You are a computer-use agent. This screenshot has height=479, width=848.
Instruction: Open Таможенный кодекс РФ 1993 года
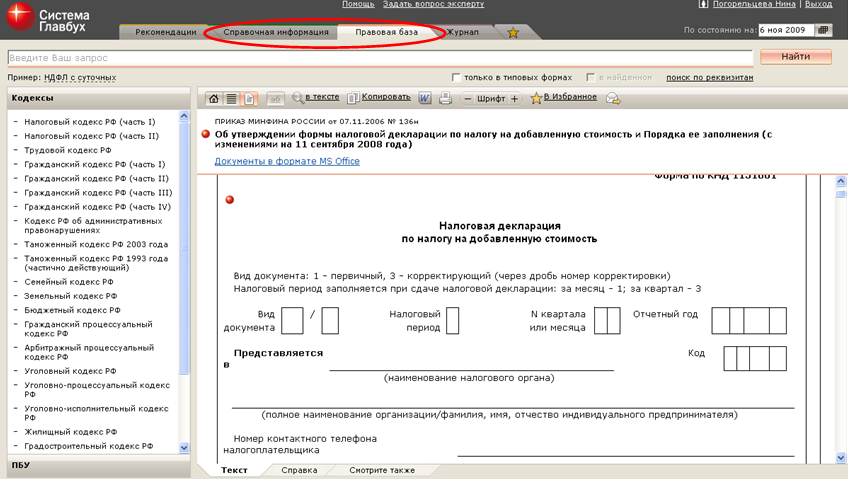point(96,263)
